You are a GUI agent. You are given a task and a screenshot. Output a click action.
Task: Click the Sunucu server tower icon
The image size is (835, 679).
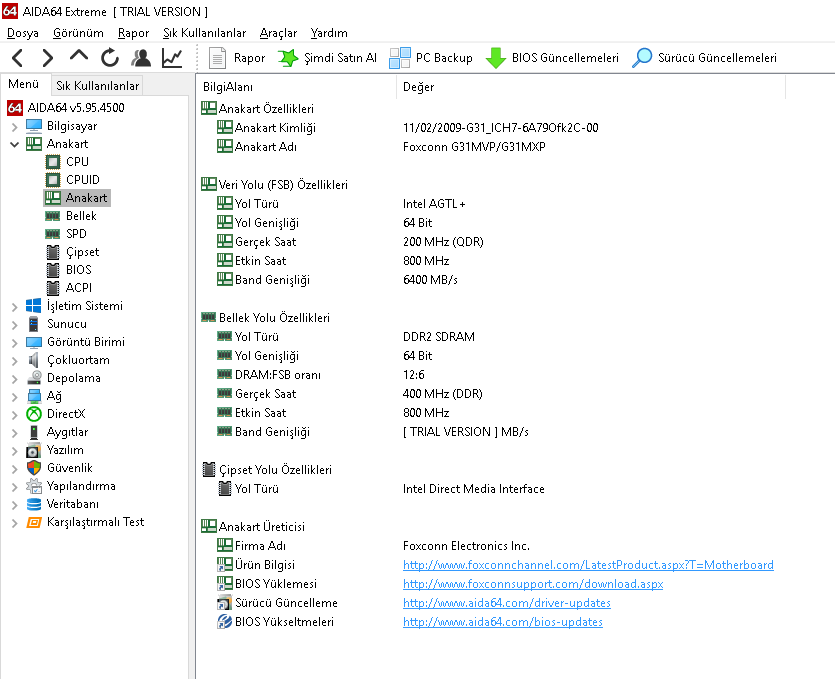point(34,324)
